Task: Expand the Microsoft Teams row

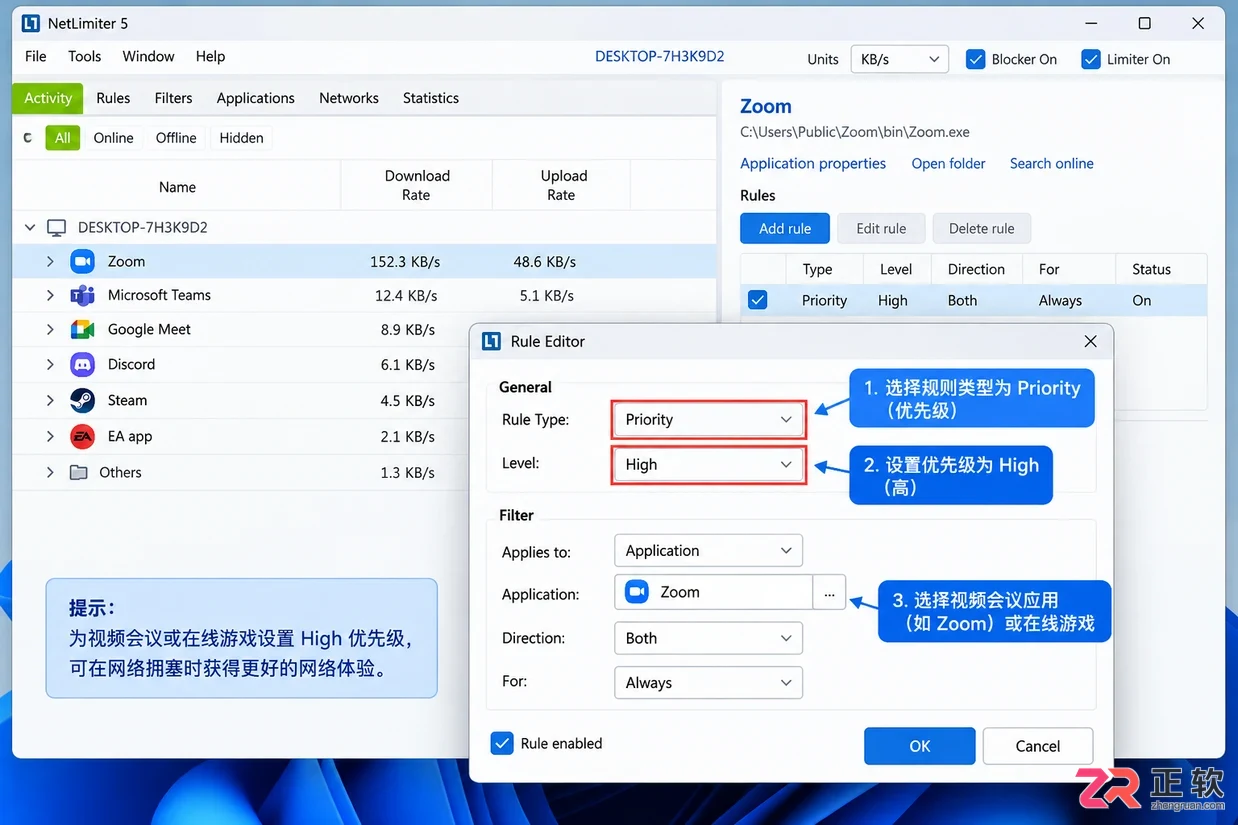Action: (x=50, y=296)
